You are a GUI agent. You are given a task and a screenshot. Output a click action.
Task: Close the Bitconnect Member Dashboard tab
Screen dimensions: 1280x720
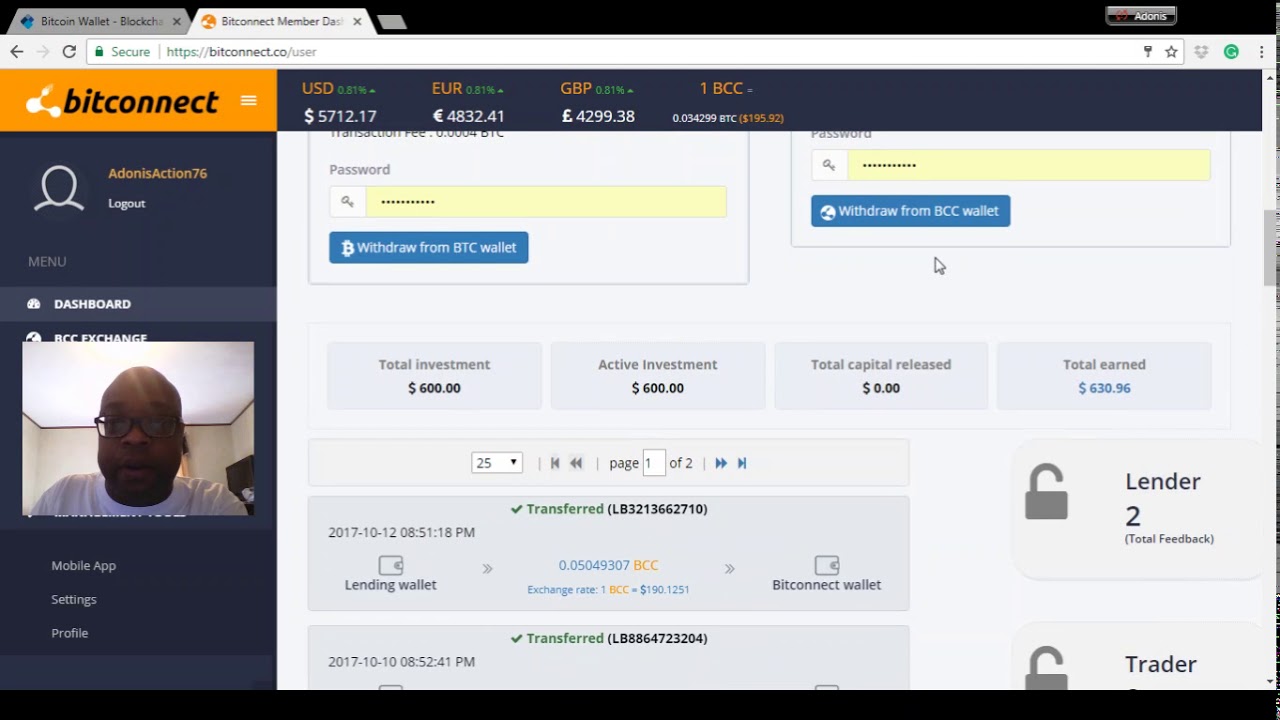357,21
